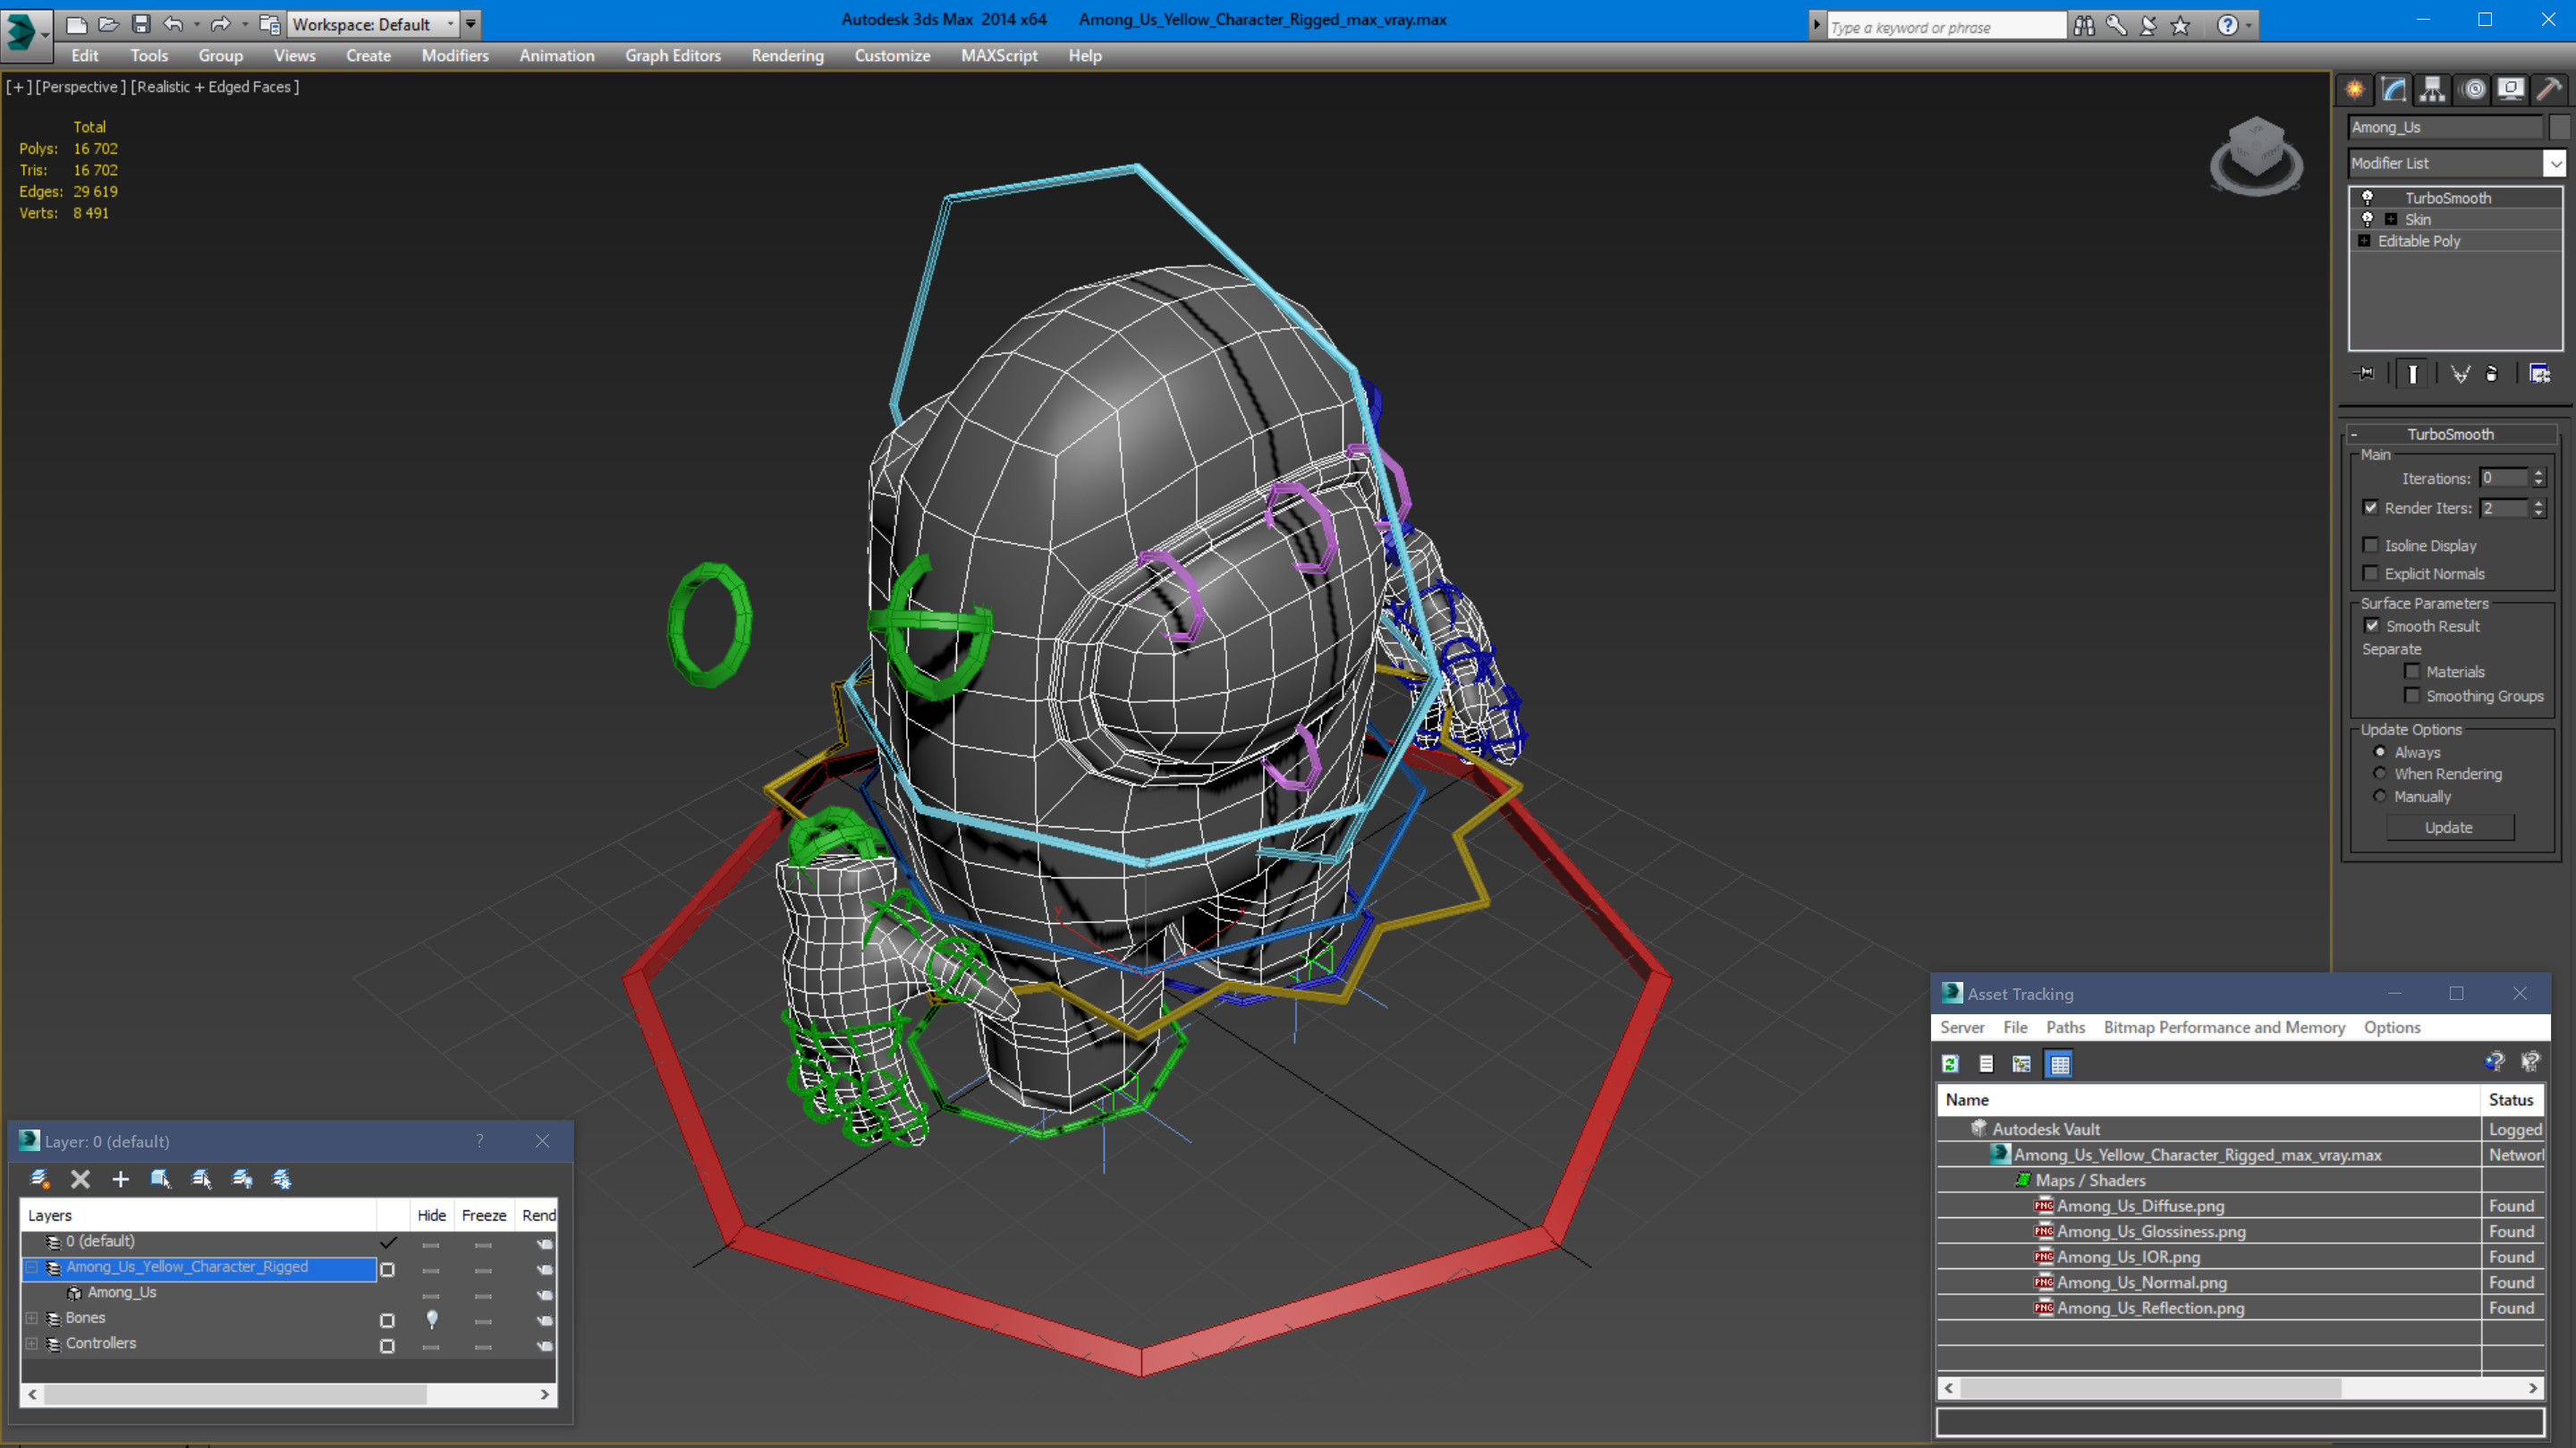2576x1448 pixels.
Task: Collapse the TurboSmooth rollout header
Action: tap(2450, 434)
